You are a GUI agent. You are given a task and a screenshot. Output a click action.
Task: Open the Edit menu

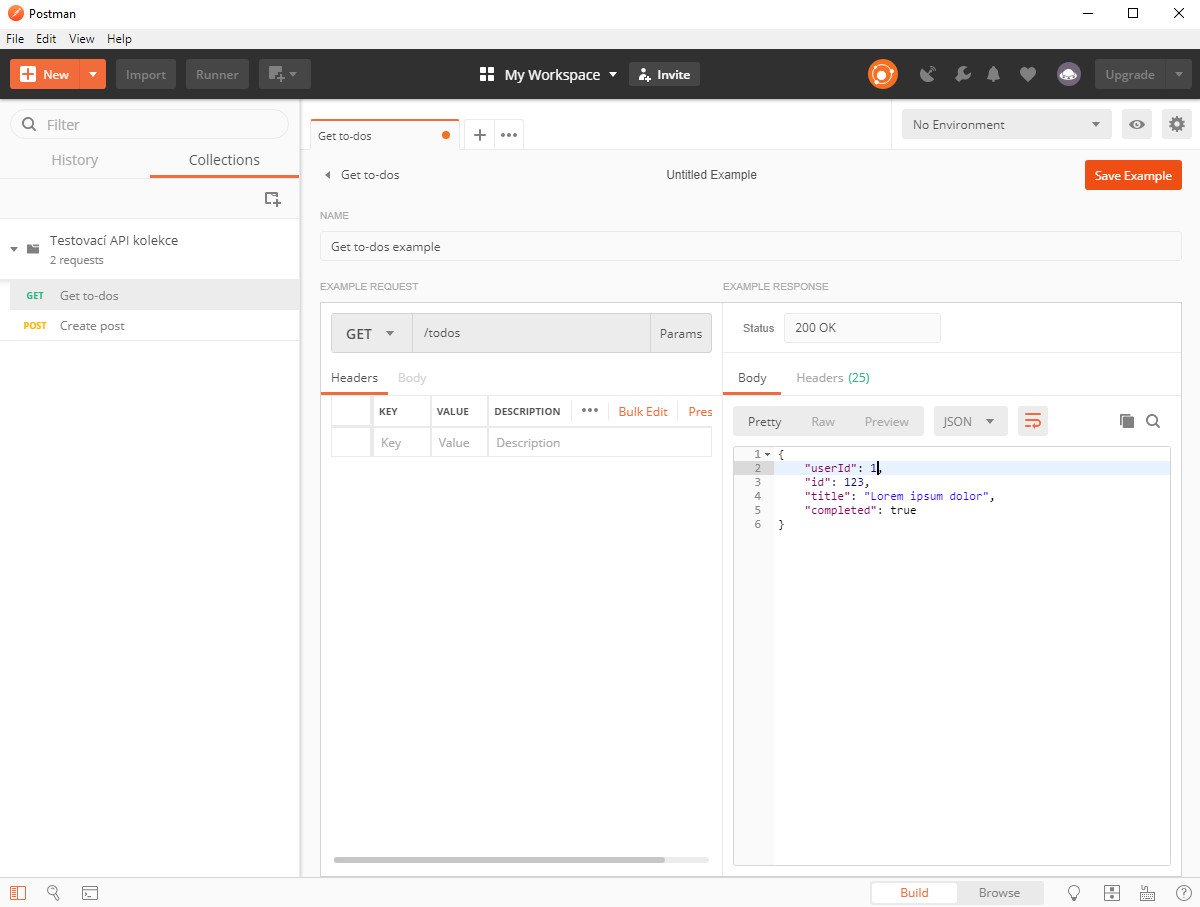[46, 39]
